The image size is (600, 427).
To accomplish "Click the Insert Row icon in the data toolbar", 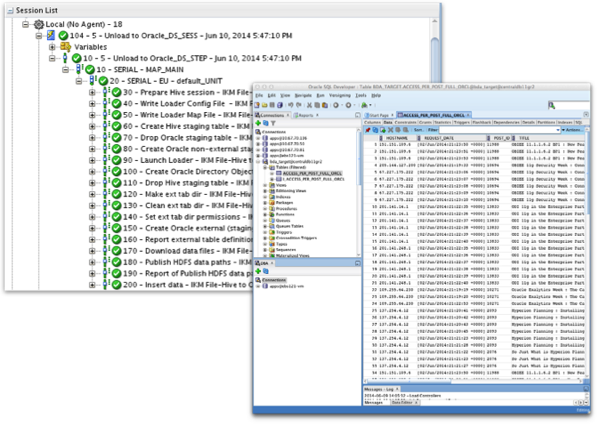I will coord(383,130).
